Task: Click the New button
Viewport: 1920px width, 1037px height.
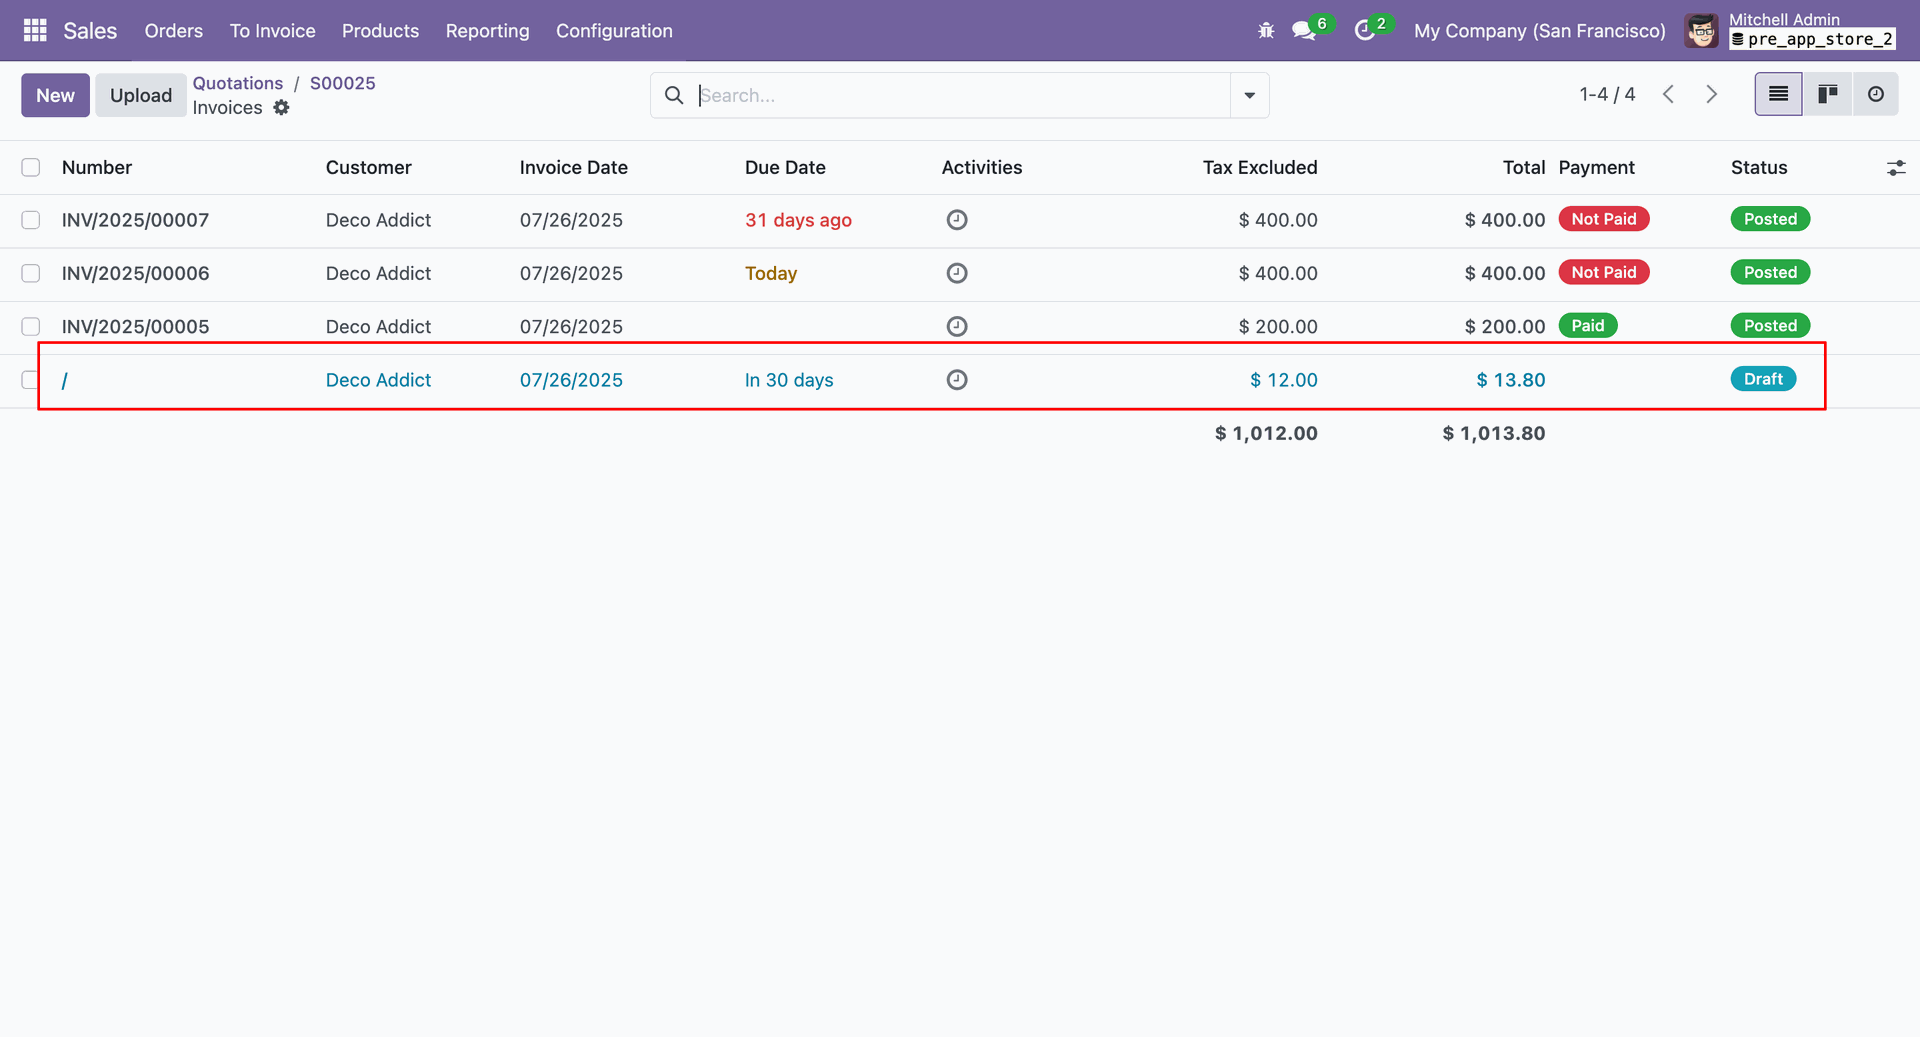Action: [55, 95]
